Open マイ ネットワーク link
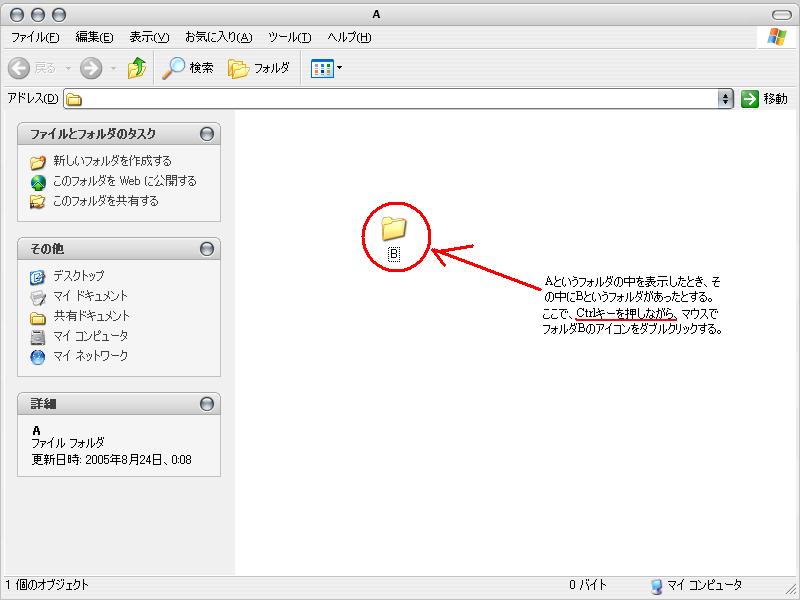This screenshot has height=600, width=800. click(91, 356)
